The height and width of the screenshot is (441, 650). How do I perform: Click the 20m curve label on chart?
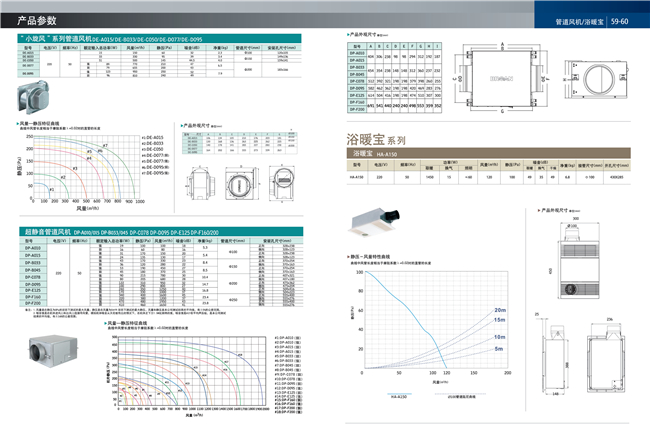[x=500, y=311]
